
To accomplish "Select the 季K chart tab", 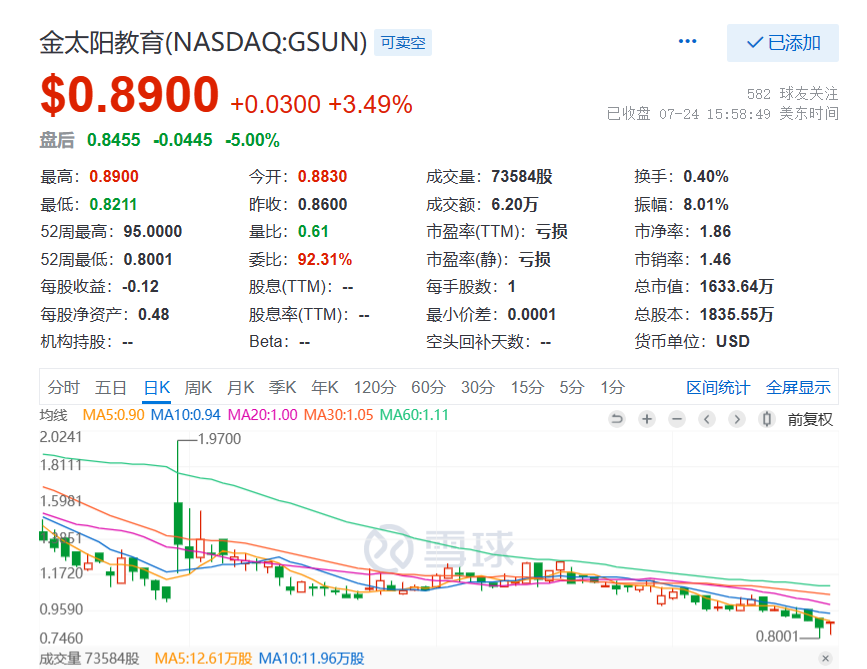I will 283,387.
